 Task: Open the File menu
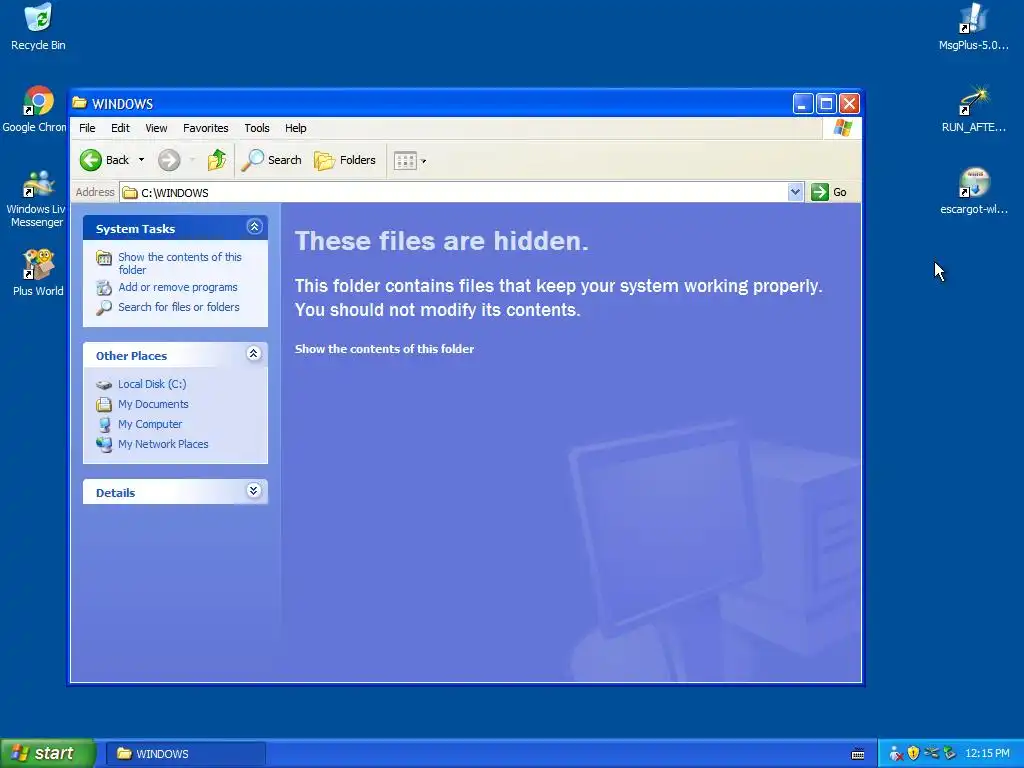point(88,128)
